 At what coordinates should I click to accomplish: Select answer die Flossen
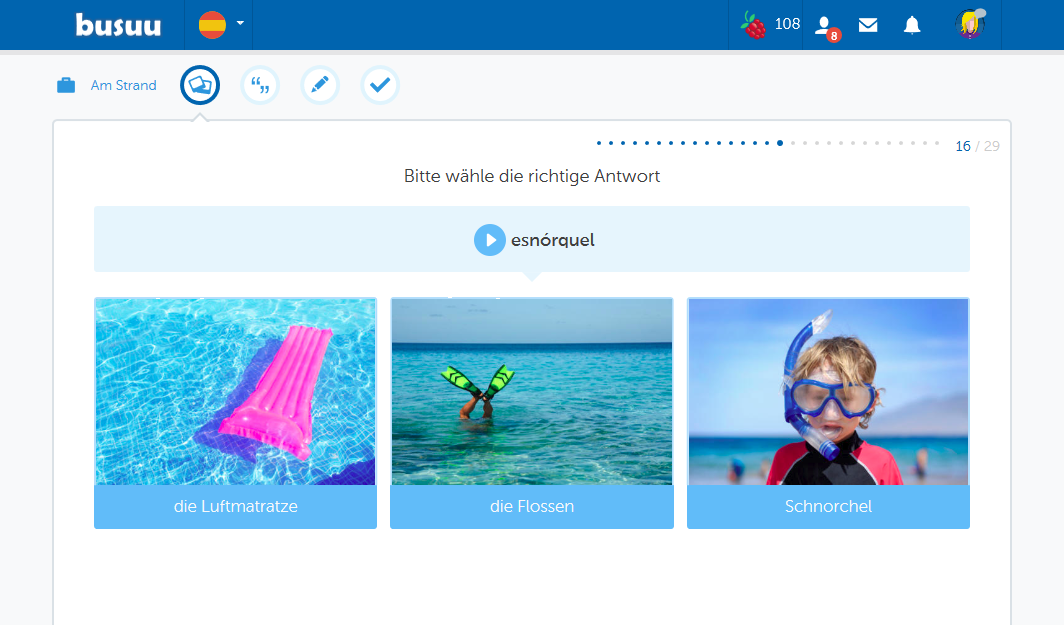(x=532, y=506)
